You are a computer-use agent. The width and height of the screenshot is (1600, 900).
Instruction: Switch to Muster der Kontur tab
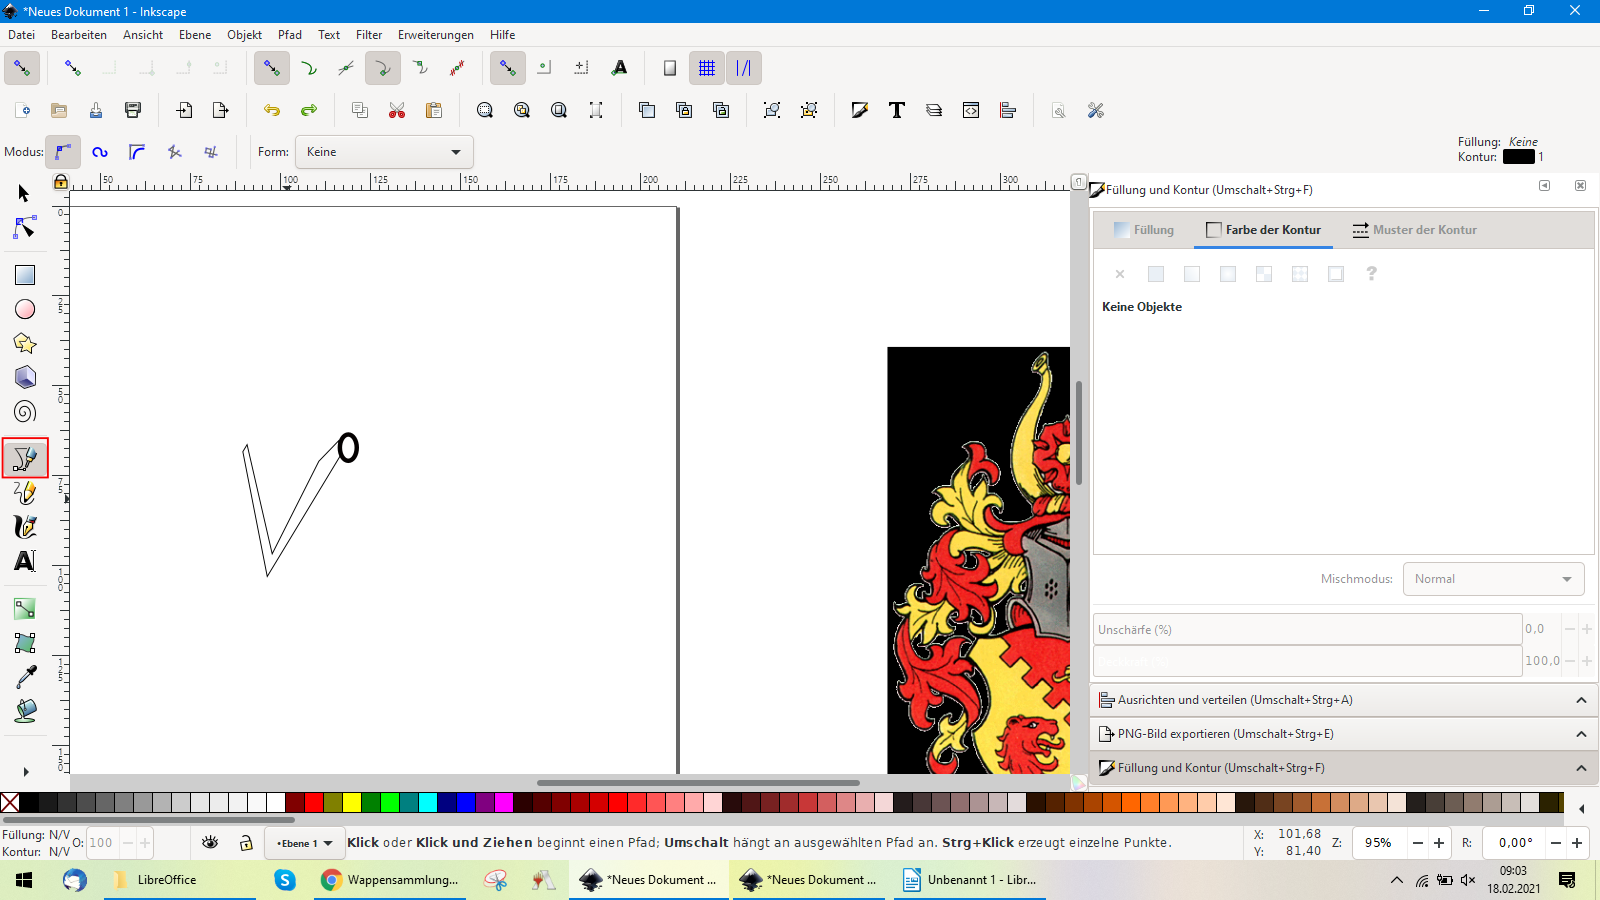click(x=1414, y=230)
